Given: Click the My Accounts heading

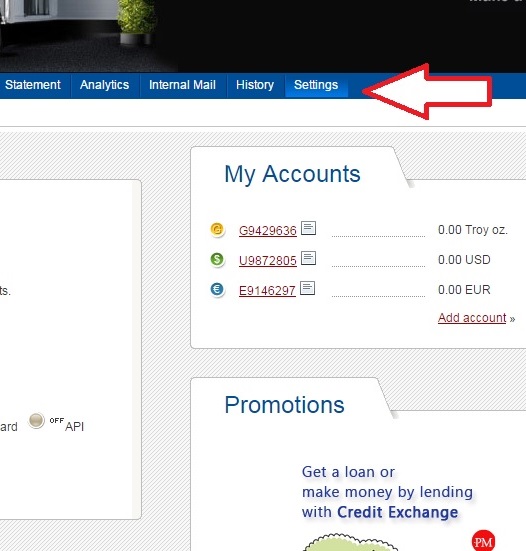Looking at the screenshot, I should point(292,174).
